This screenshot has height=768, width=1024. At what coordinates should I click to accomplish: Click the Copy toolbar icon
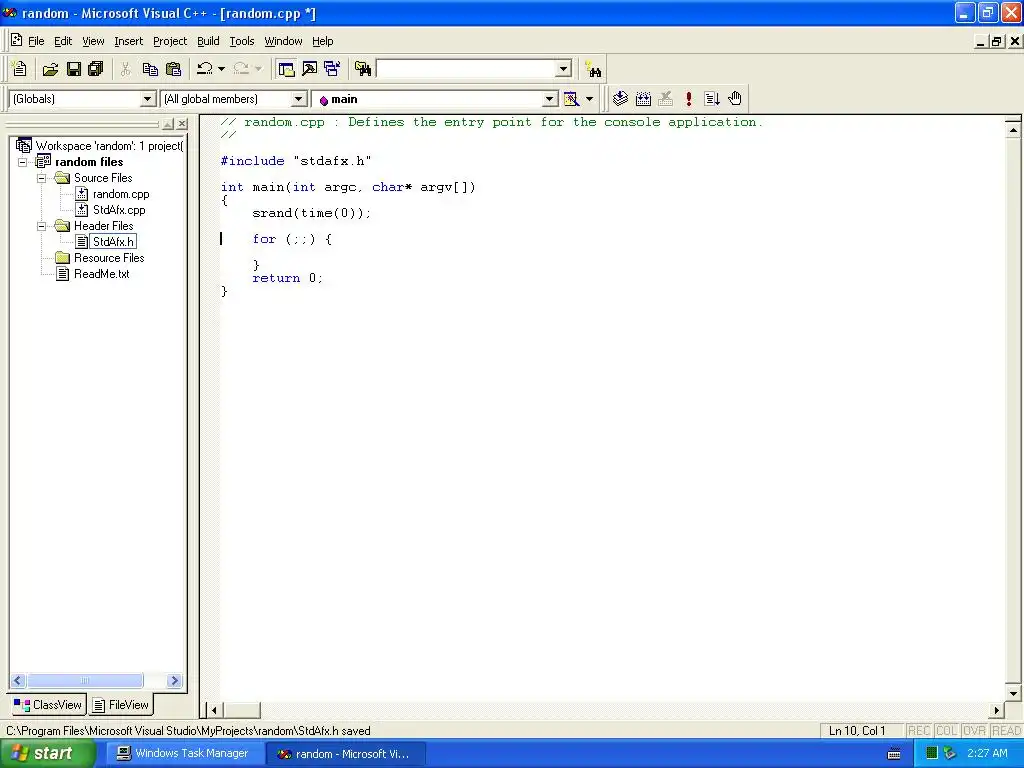[x=150, y=69]
